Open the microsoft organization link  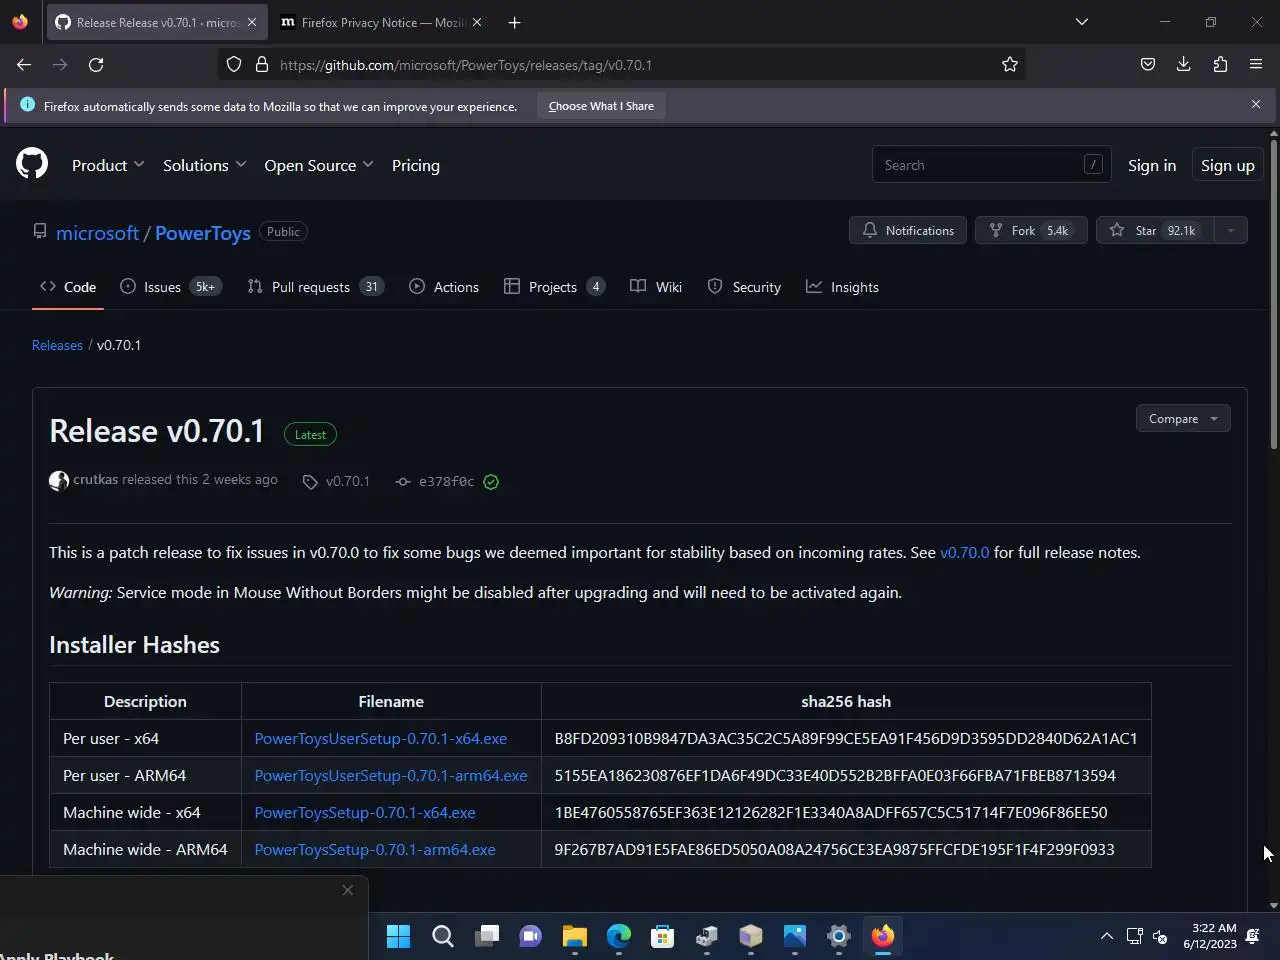coord(97,233)
